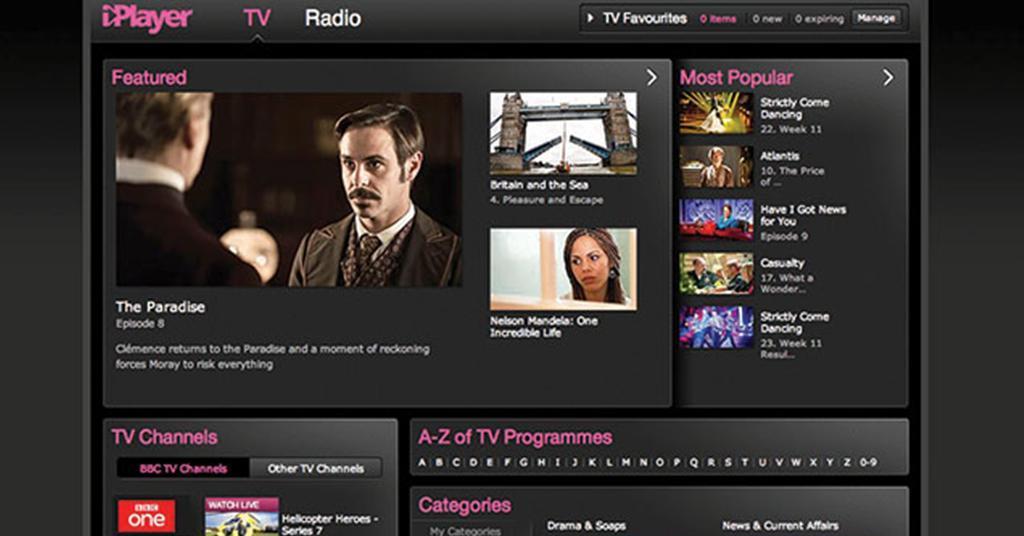
Task: Select letter E in A-Z list
Action: pyautogui.click(x=490, y=462)
